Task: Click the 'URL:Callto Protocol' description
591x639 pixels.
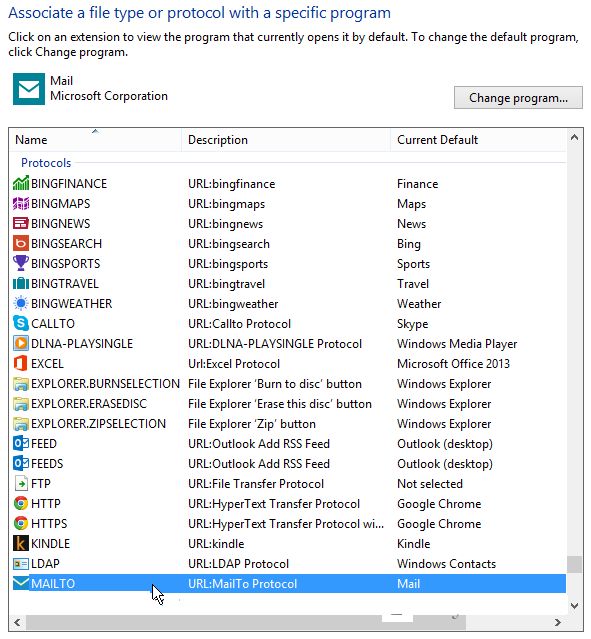Action: [x=239, y=324]
